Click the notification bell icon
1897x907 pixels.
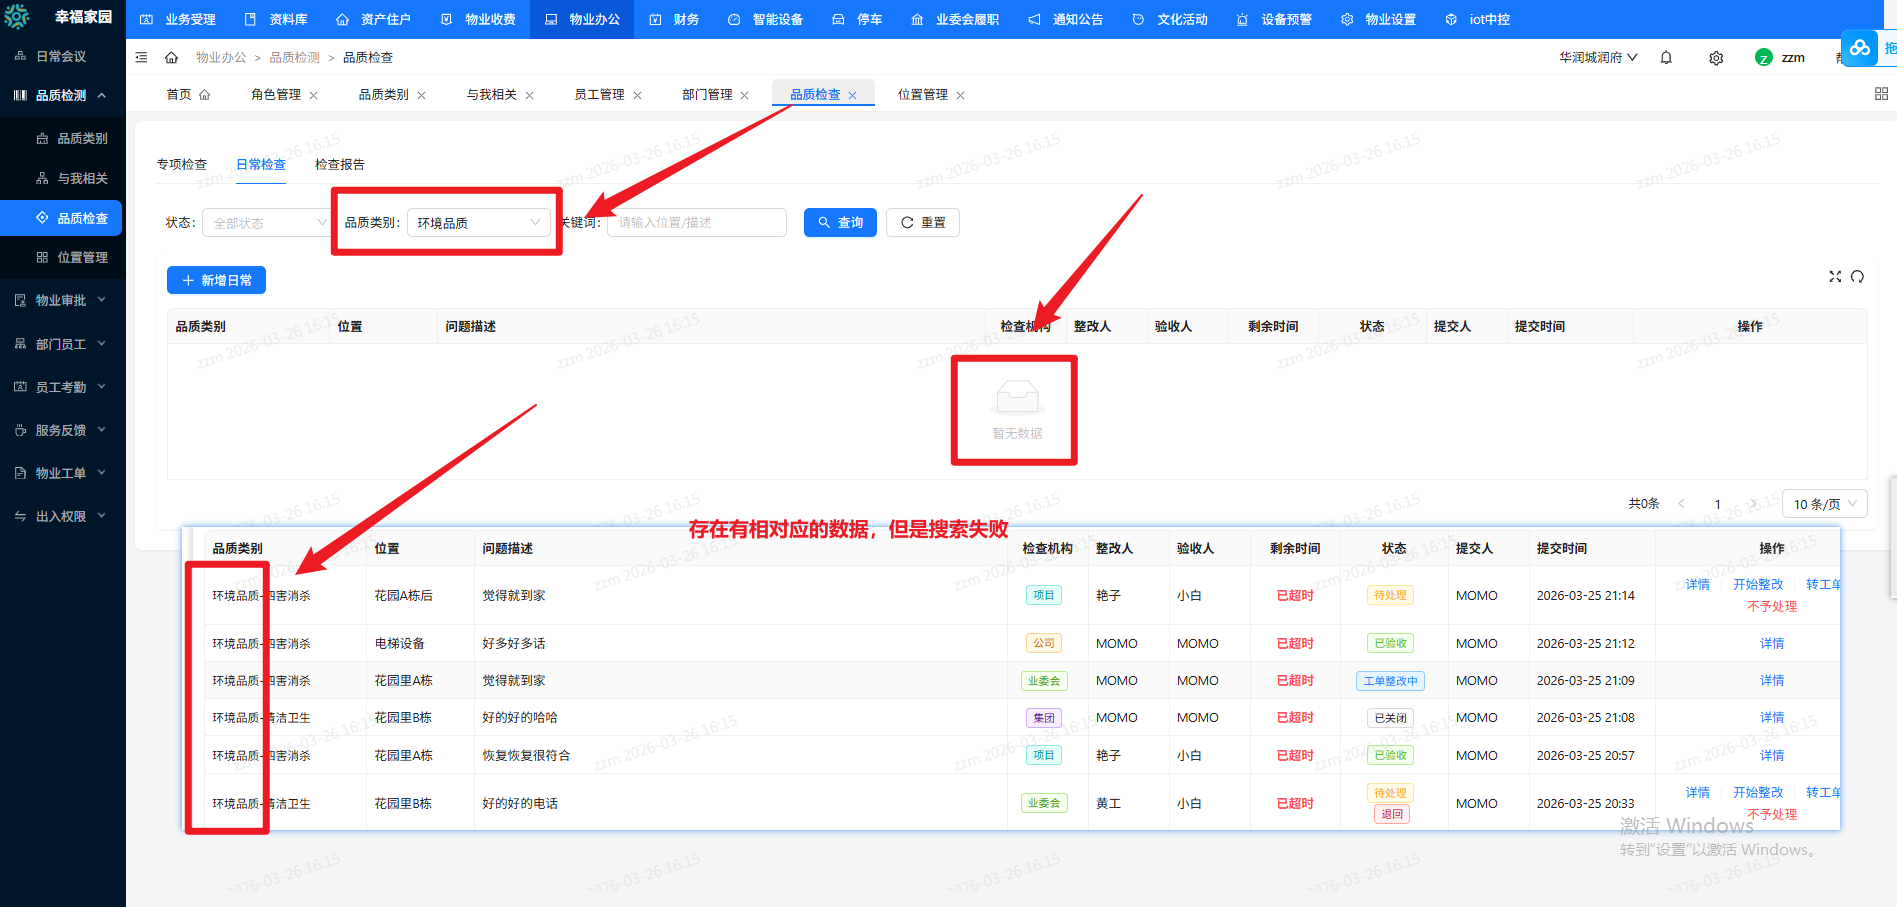[x=1666, y=58]
